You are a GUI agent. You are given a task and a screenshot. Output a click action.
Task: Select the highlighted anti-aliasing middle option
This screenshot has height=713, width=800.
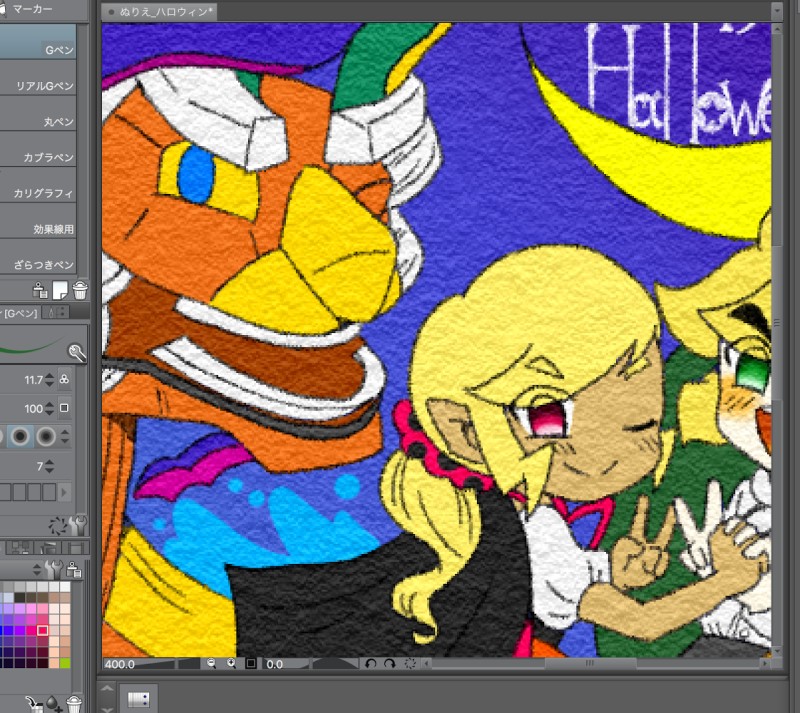(x=20, y=437)
